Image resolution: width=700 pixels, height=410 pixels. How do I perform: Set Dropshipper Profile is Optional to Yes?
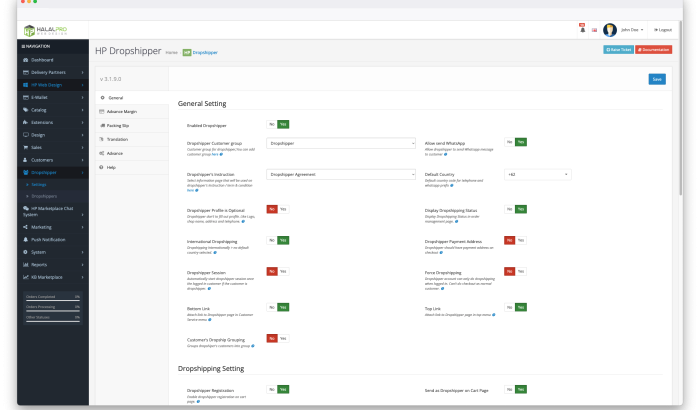coord(283,209)
